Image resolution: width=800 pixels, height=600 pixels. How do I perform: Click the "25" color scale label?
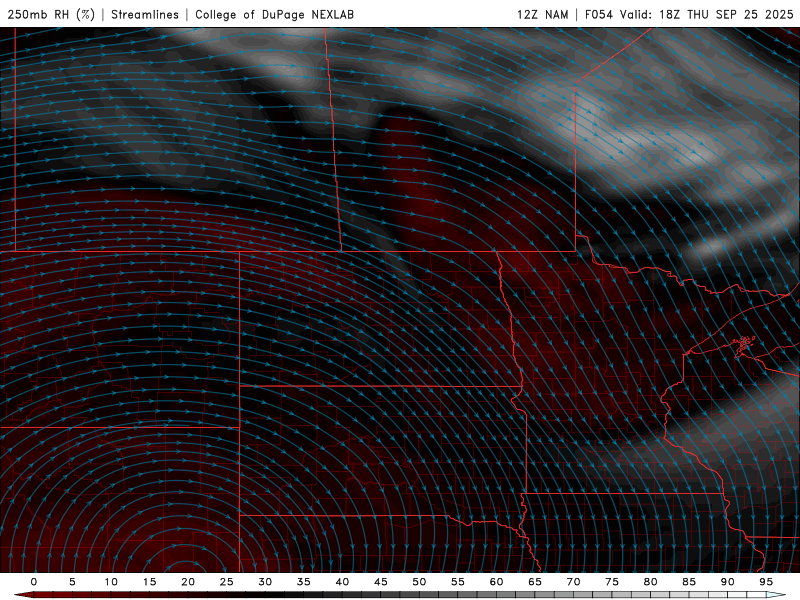point(227,582)
